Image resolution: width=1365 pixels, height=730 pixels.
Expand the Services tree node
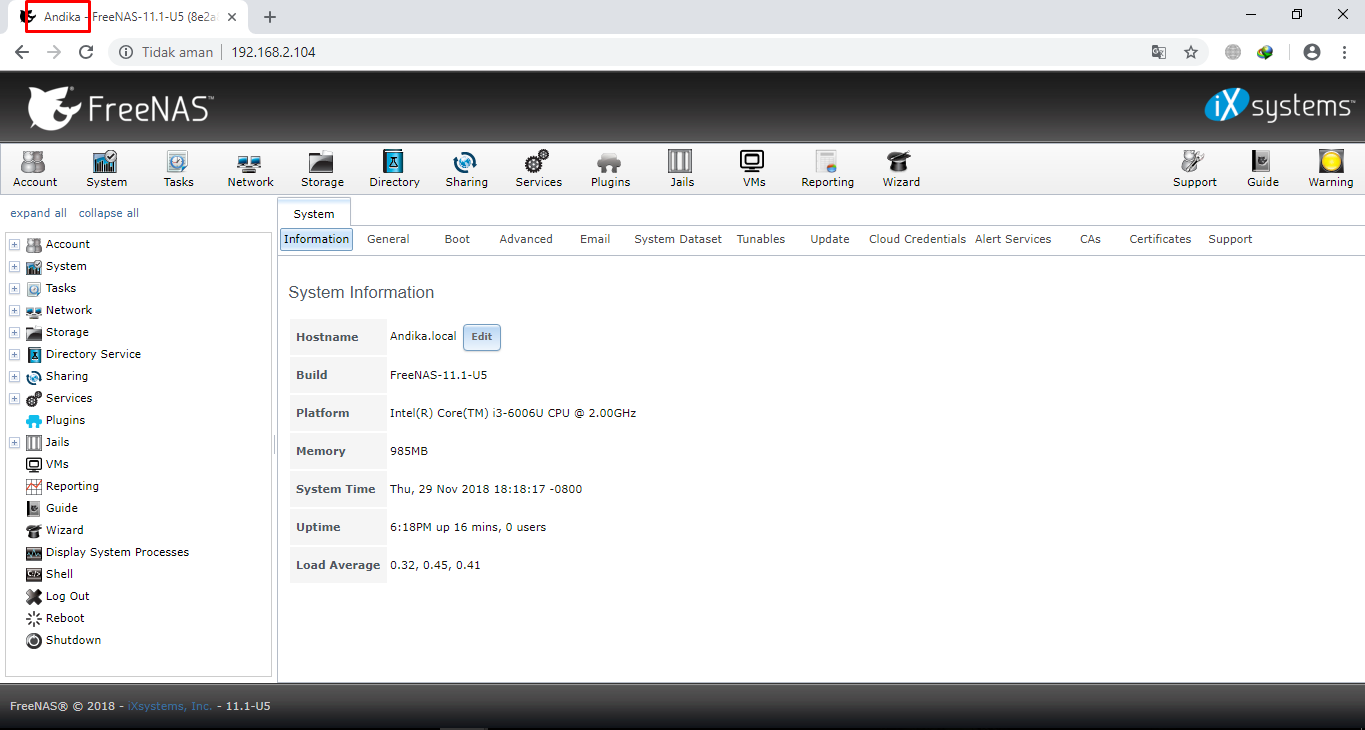tap(14, 398)
